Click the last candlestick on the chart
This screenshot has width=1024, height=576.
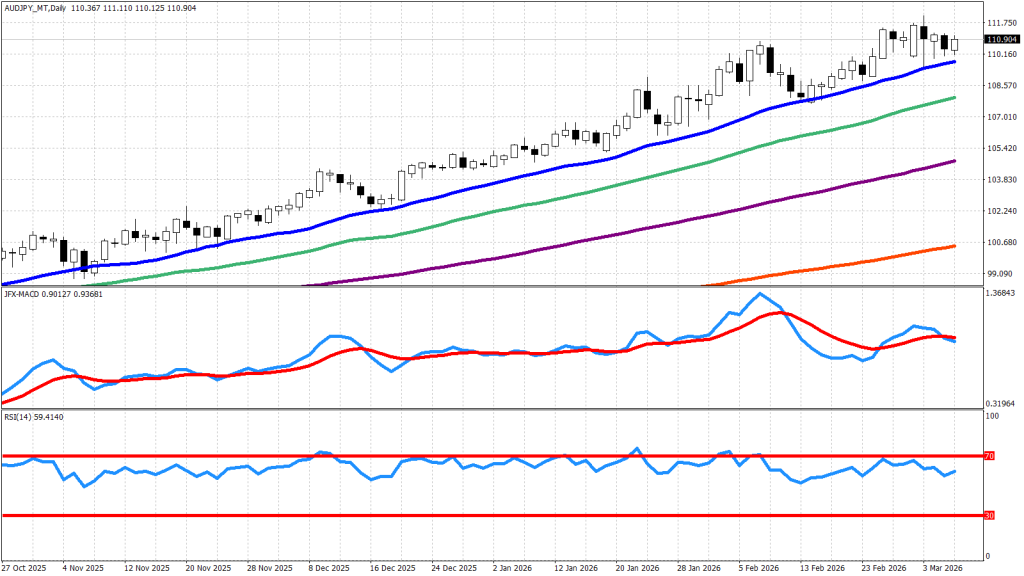[x=954, y=44]
